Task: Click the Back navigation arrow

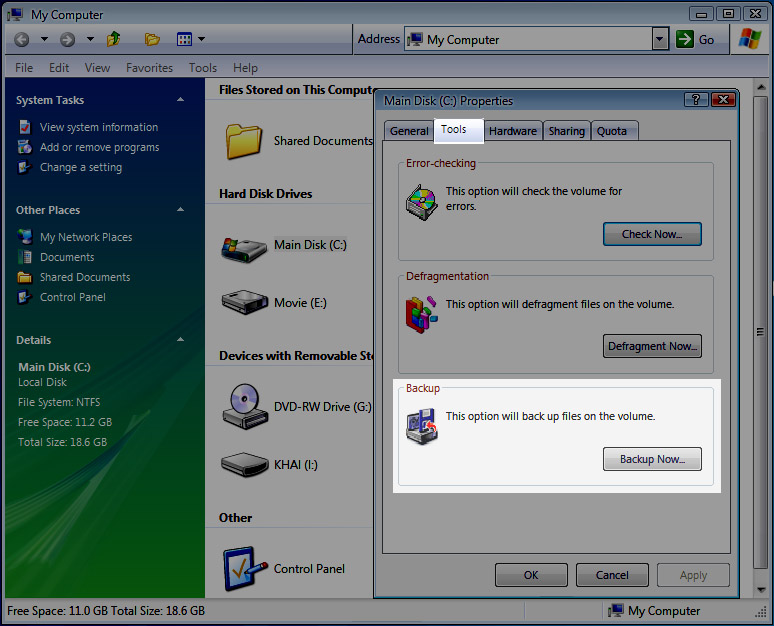Action: (22, 40)
